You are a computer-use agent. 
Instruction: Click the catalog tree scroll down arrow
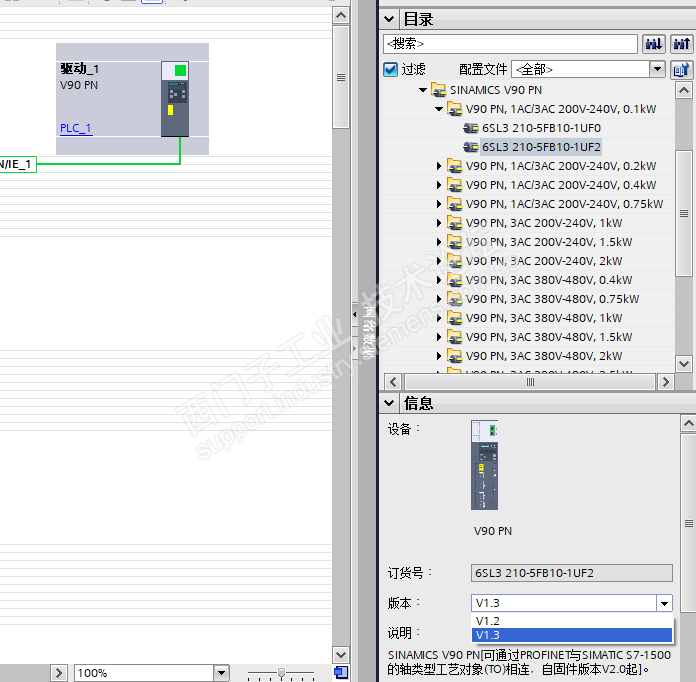click(x=684, y=364)
